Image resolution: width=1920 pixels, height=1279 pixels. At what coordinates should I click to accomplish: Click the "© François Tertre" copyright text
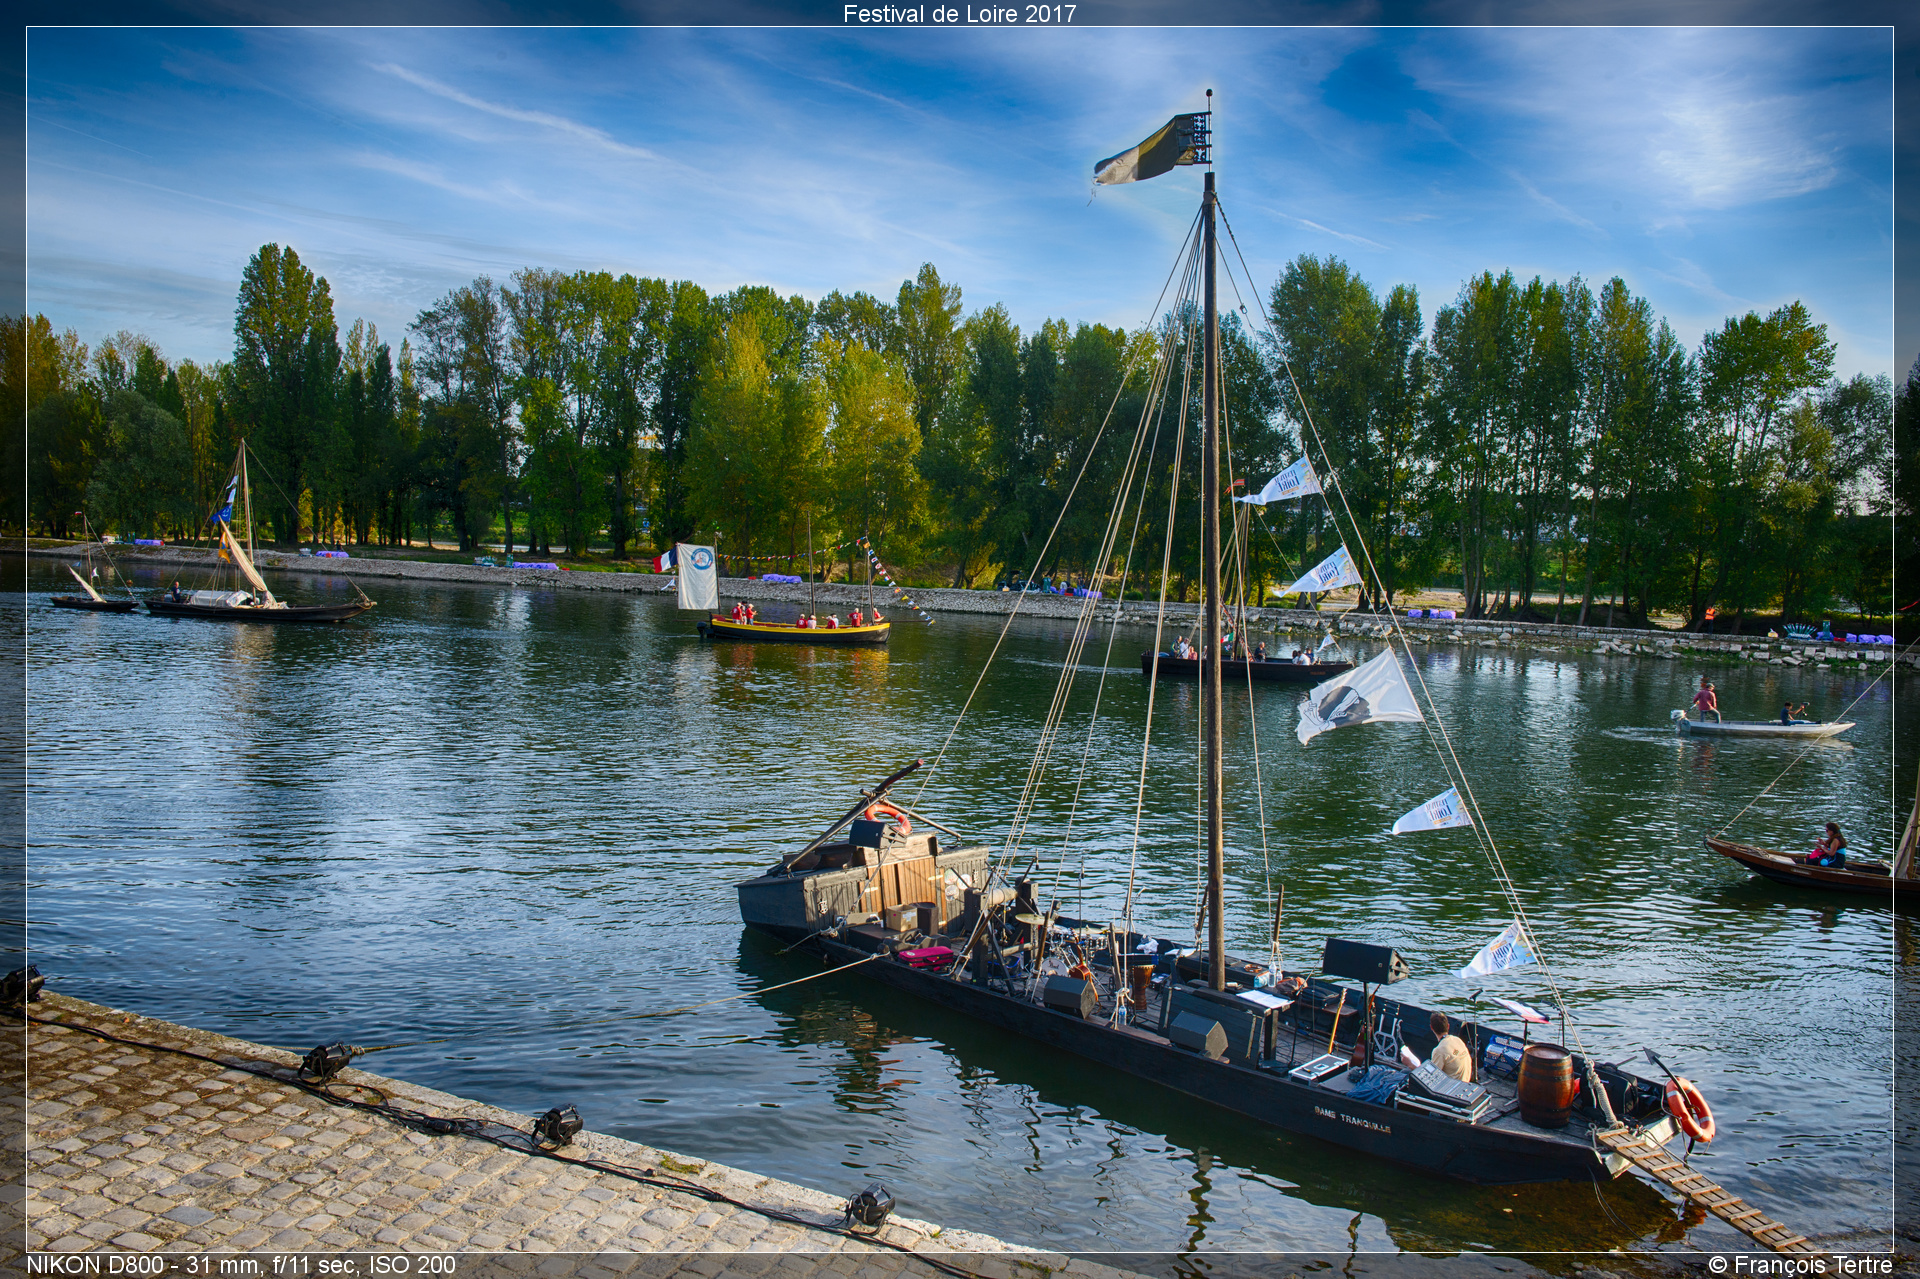(1800, 1265)
